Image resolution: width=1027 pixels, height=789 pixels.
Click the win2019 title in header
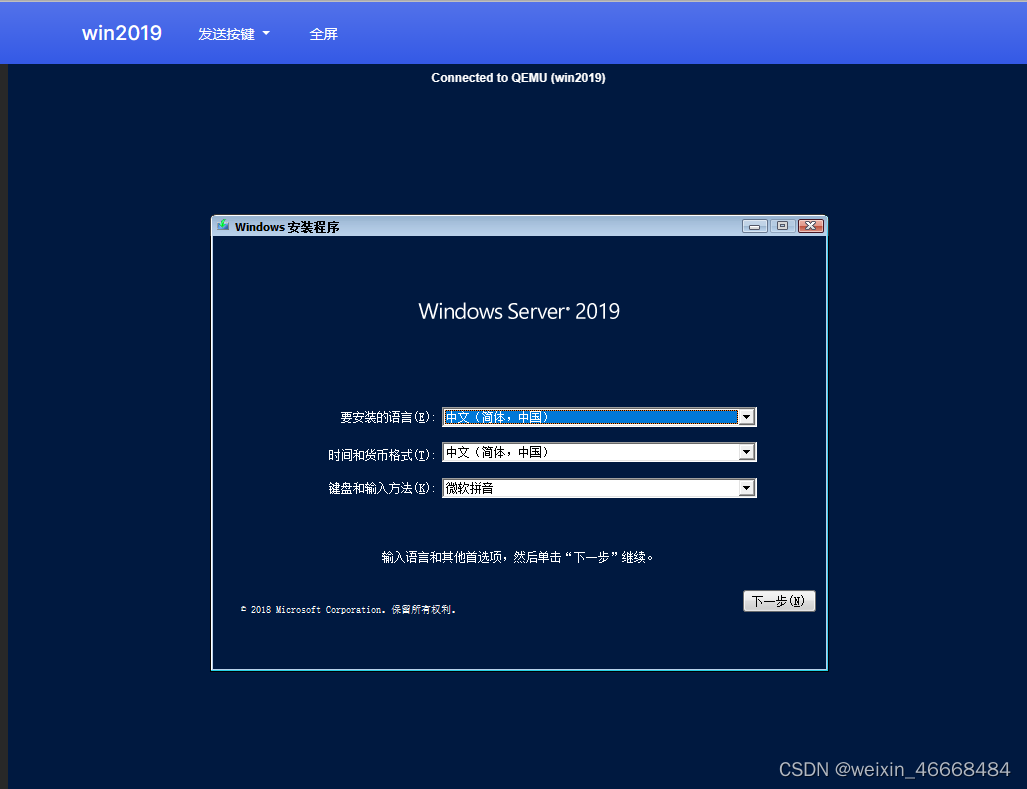point(122,33)
